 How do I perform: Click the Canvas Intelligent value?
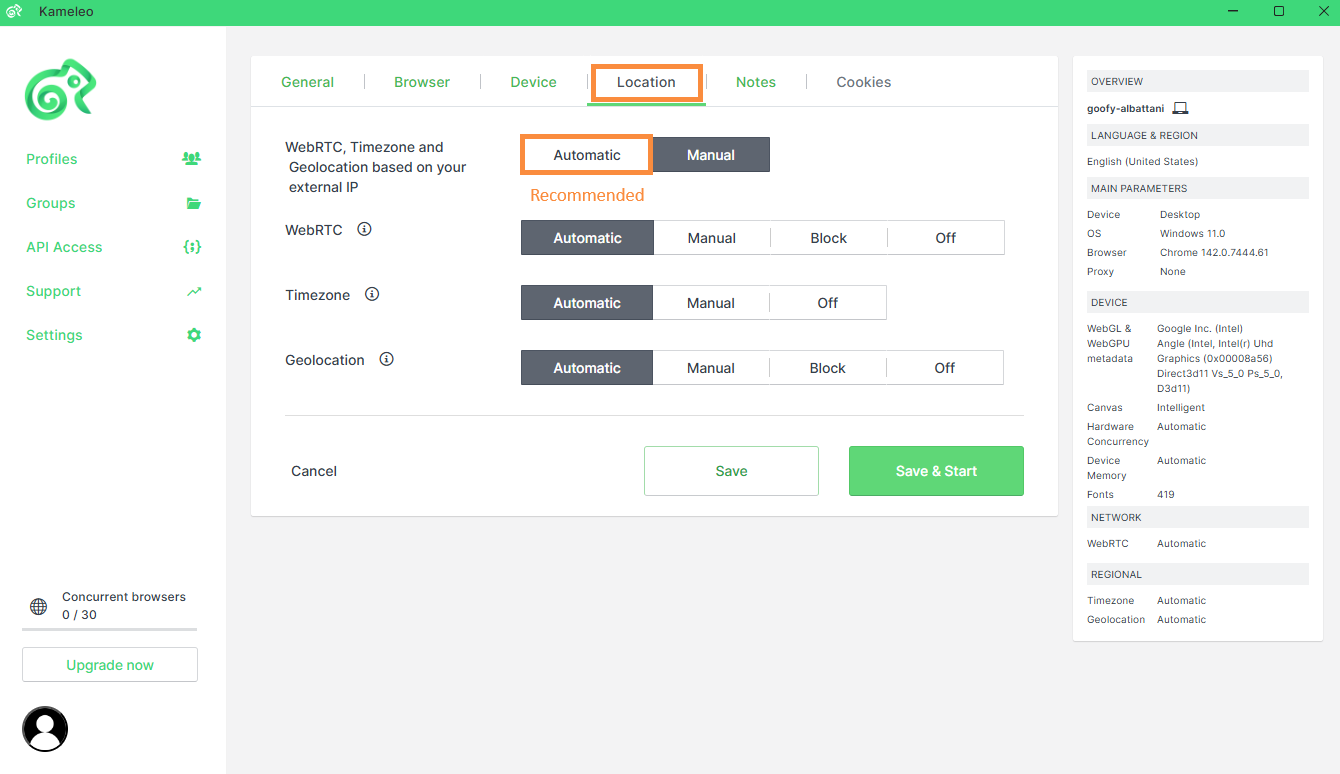(x=1181, y=408)
